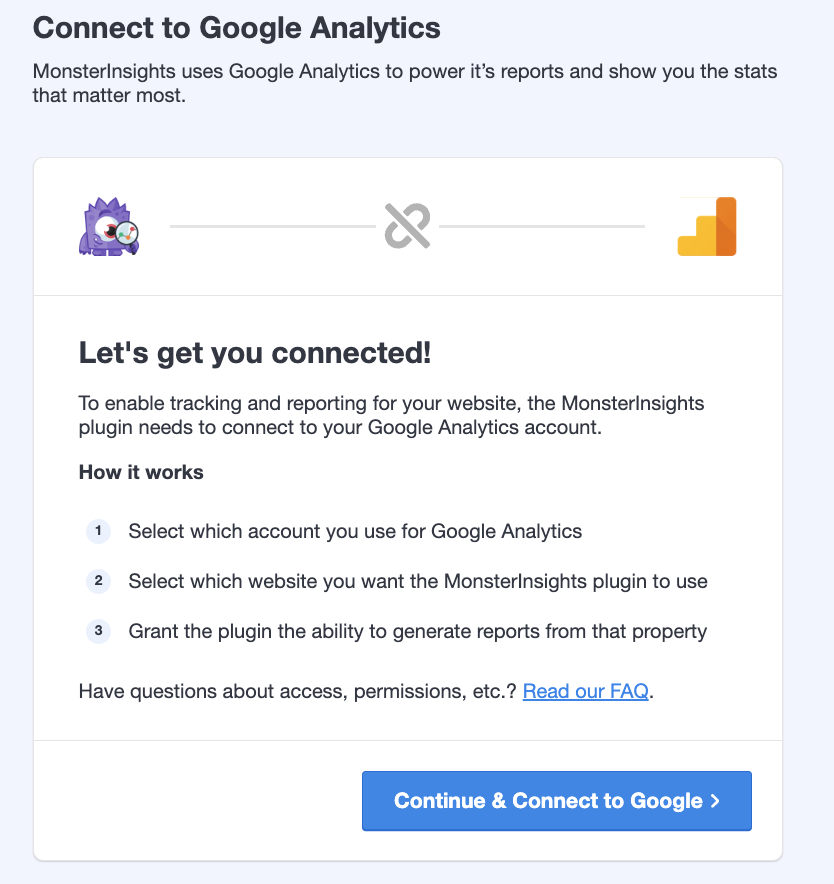Click the broken chain link icon
This screenshot has width=834, height=884.
point(407,226)
